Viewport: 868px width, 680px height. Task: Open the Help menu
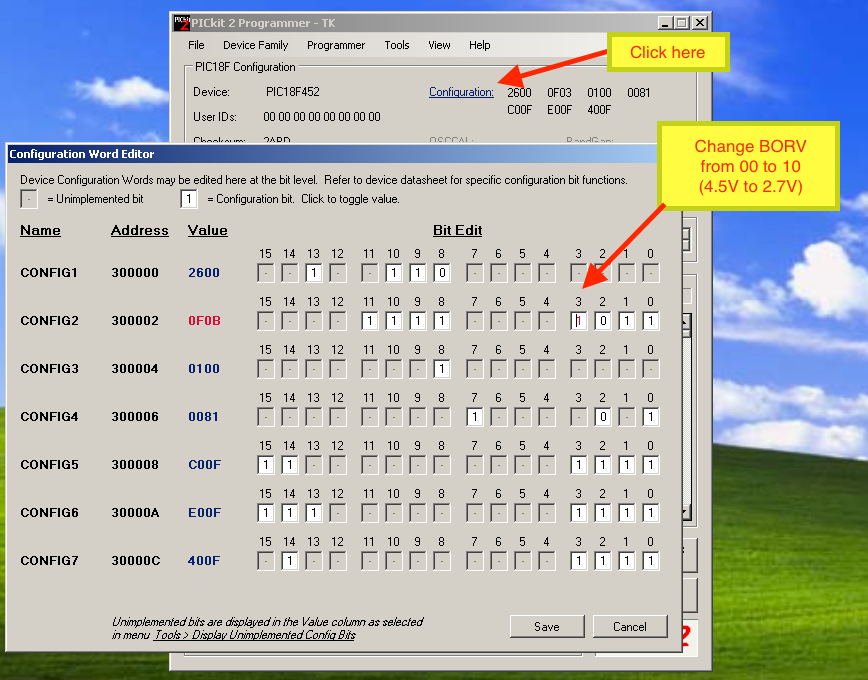tap(480, 45)
